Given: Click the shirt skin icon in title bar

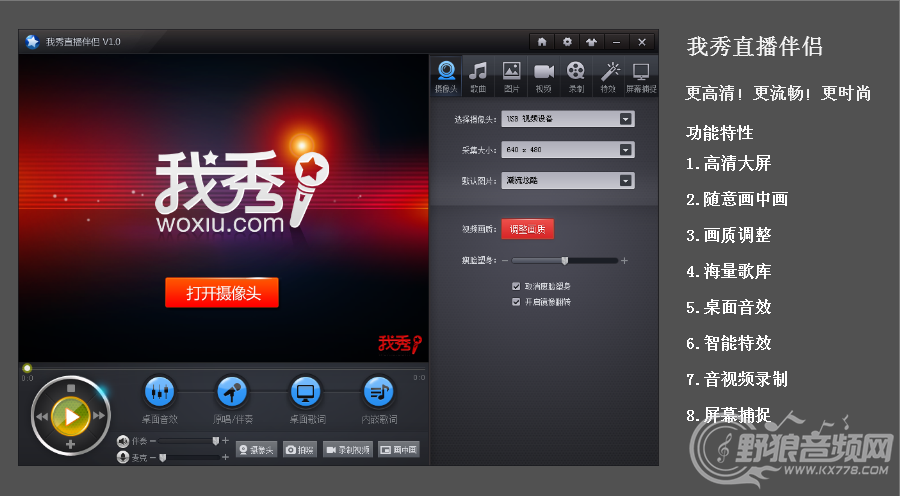Looking at the screenshot, I should point(592,42).
